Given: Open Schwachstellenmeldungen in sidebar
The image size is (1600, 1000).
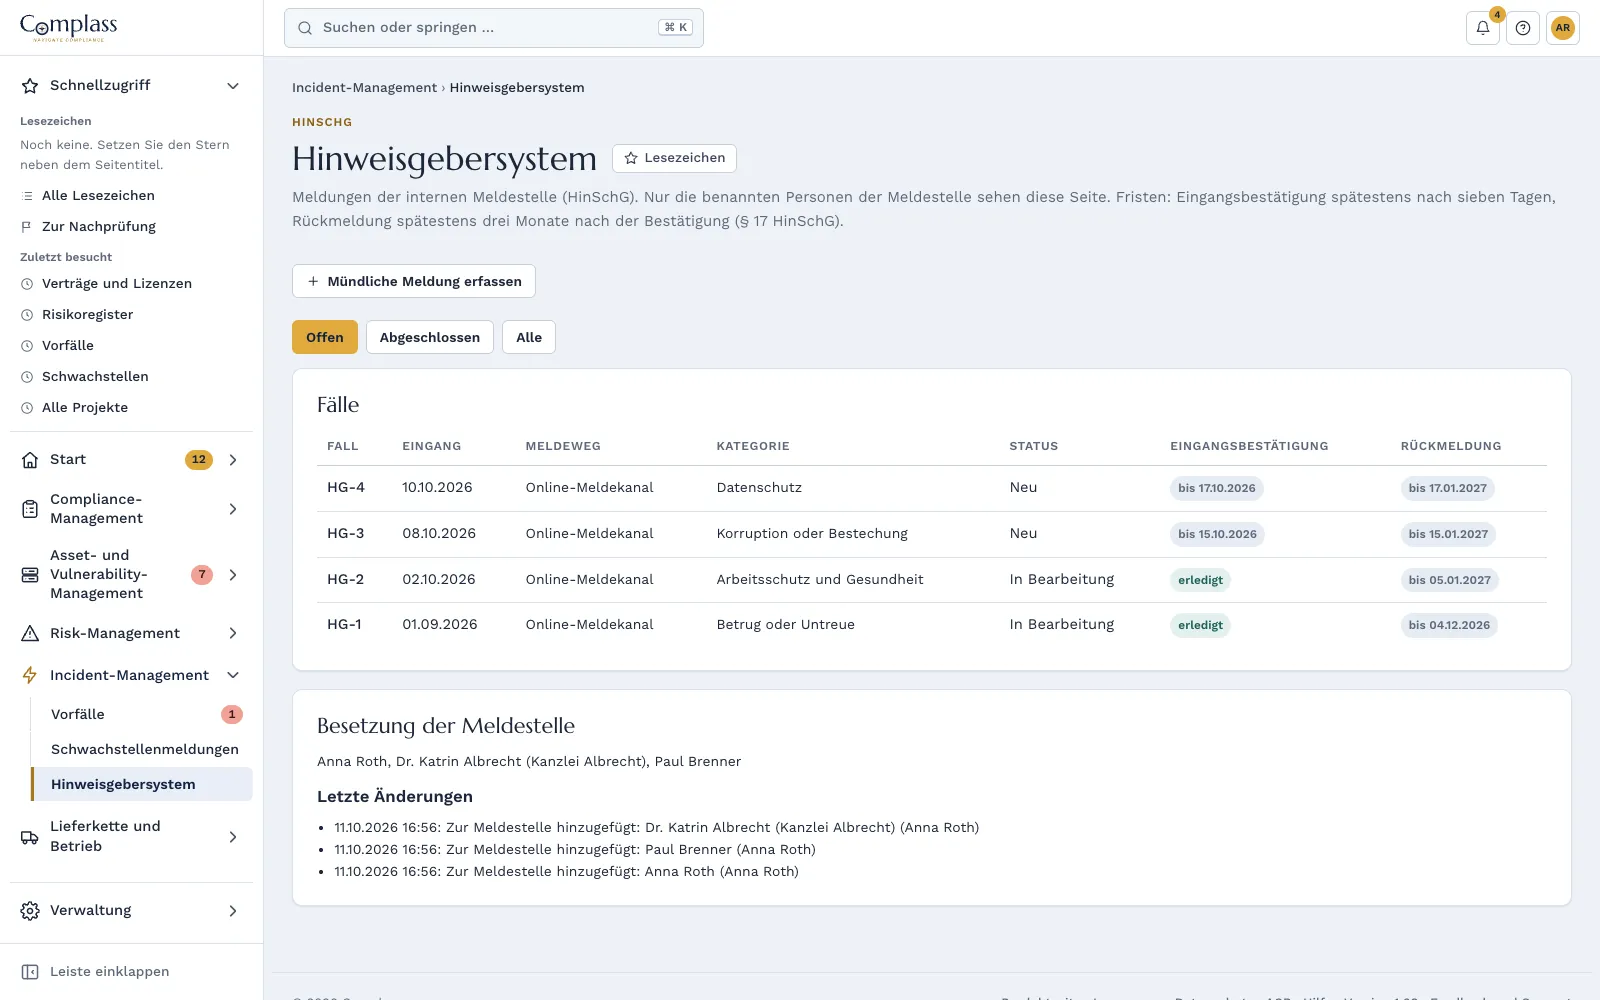Looking at the screenshot, I should click(142, 749).
